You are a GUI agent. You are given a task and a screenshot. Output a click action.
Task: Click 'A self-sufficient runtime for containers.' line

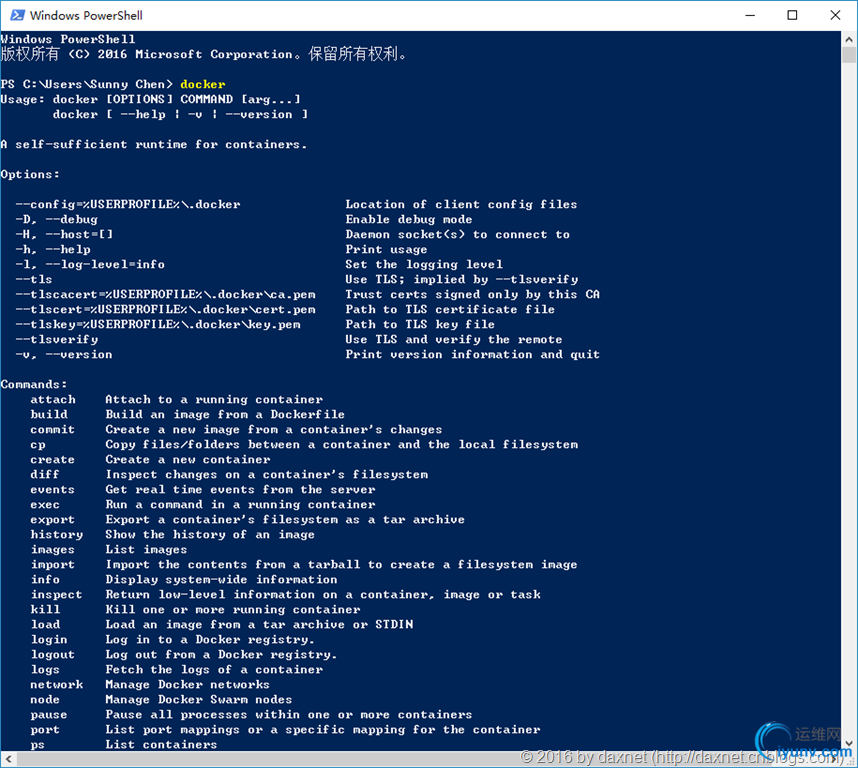[154, 144]
